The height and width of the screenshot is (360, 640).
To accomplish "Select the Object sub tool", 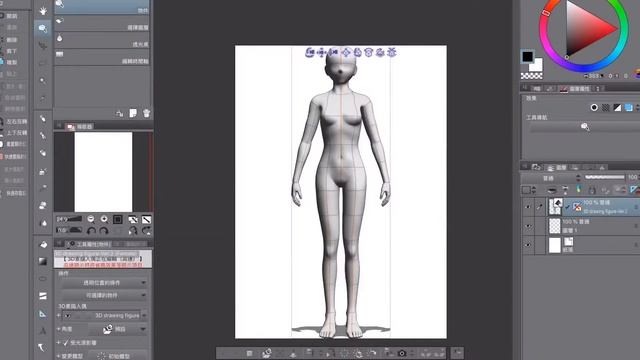I will 102,7.
